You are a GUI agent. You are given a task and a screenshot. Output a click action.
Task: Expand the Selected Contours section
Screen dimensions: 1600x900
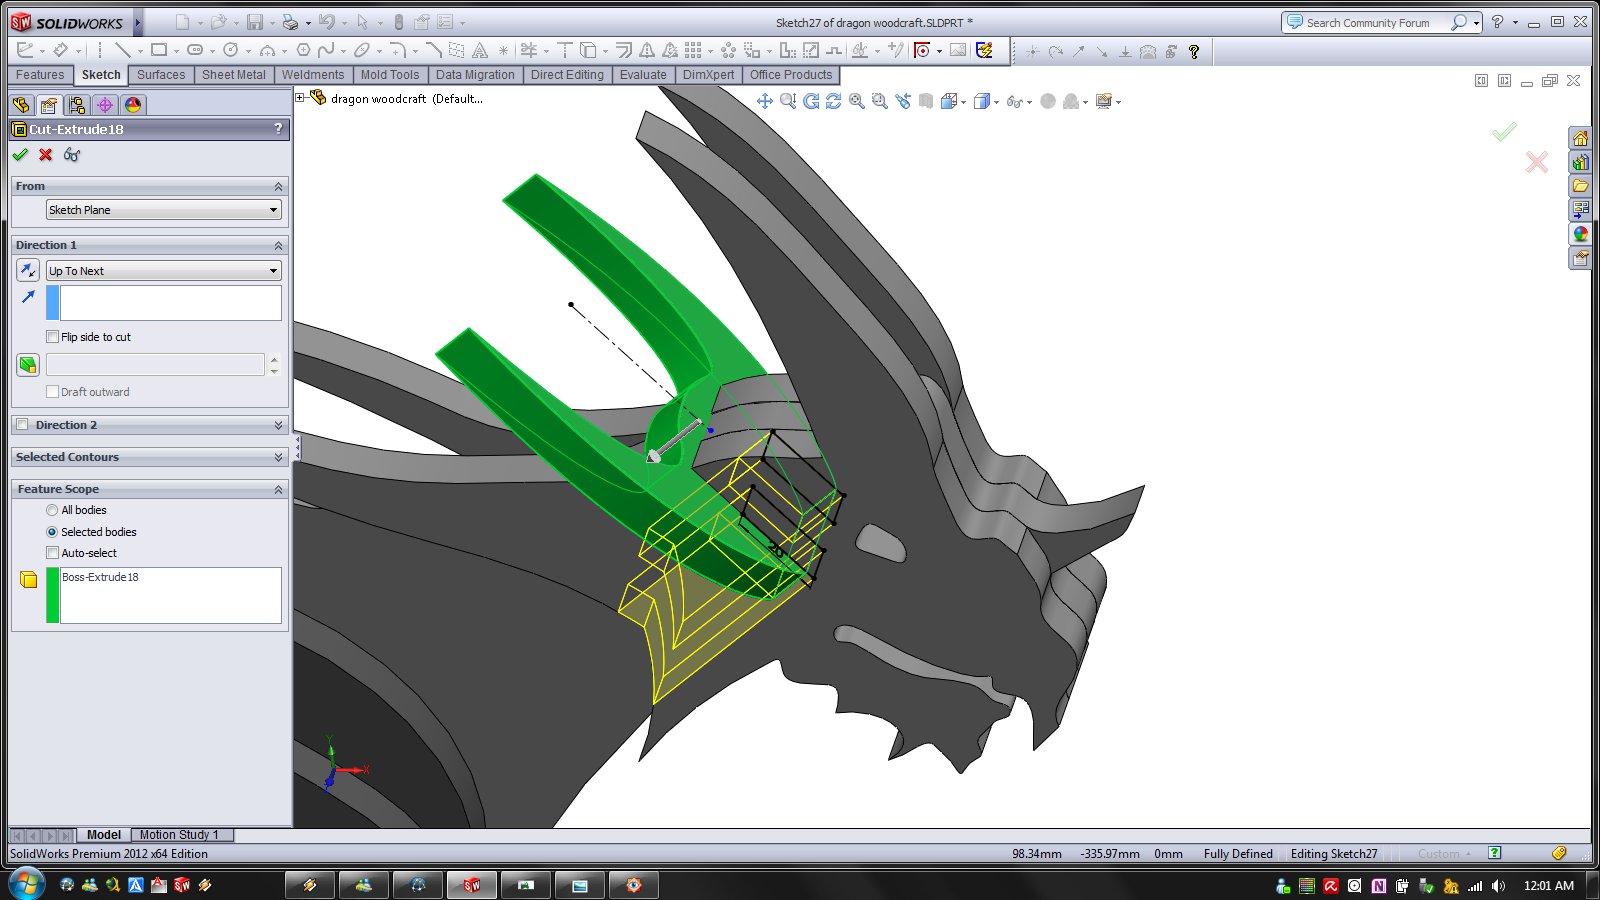point(278,457)
